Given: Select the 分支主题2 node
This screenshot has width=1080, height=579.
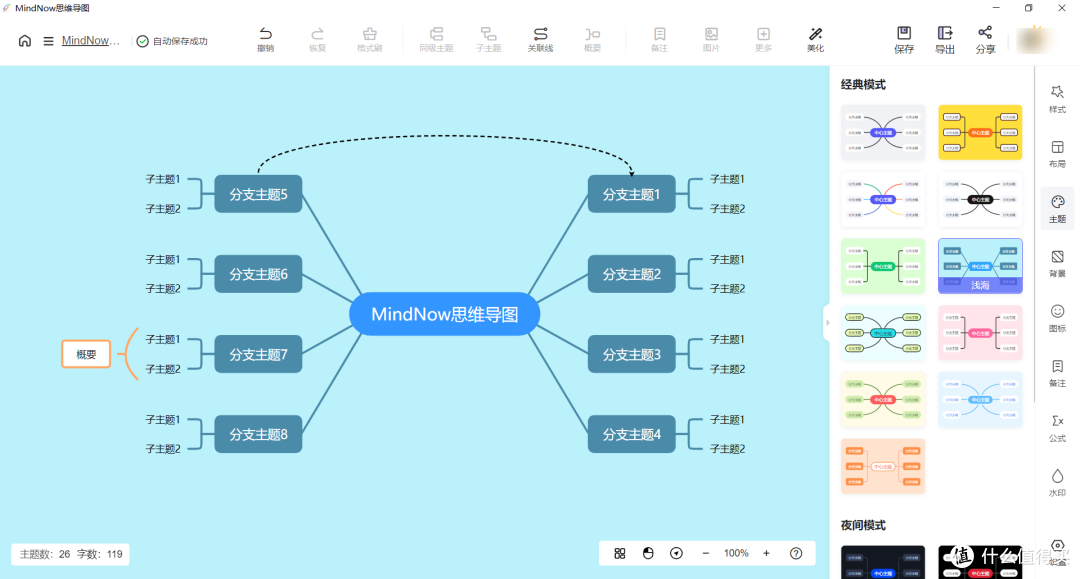Looking at the screenshot, I should click(x=632, y=274).
